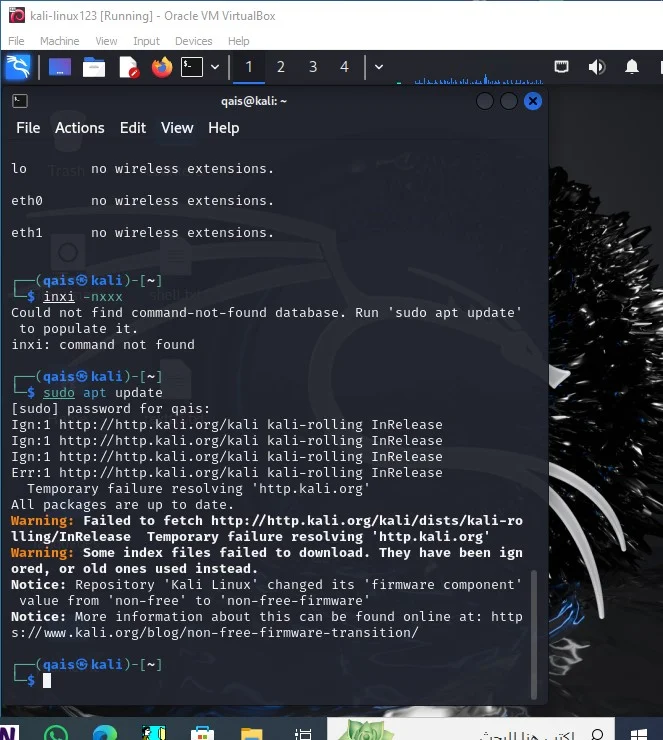The height and width of the screenshot is (740, 663).
Task: Open VirtualBox Devices menu
Action: point(193,41)
